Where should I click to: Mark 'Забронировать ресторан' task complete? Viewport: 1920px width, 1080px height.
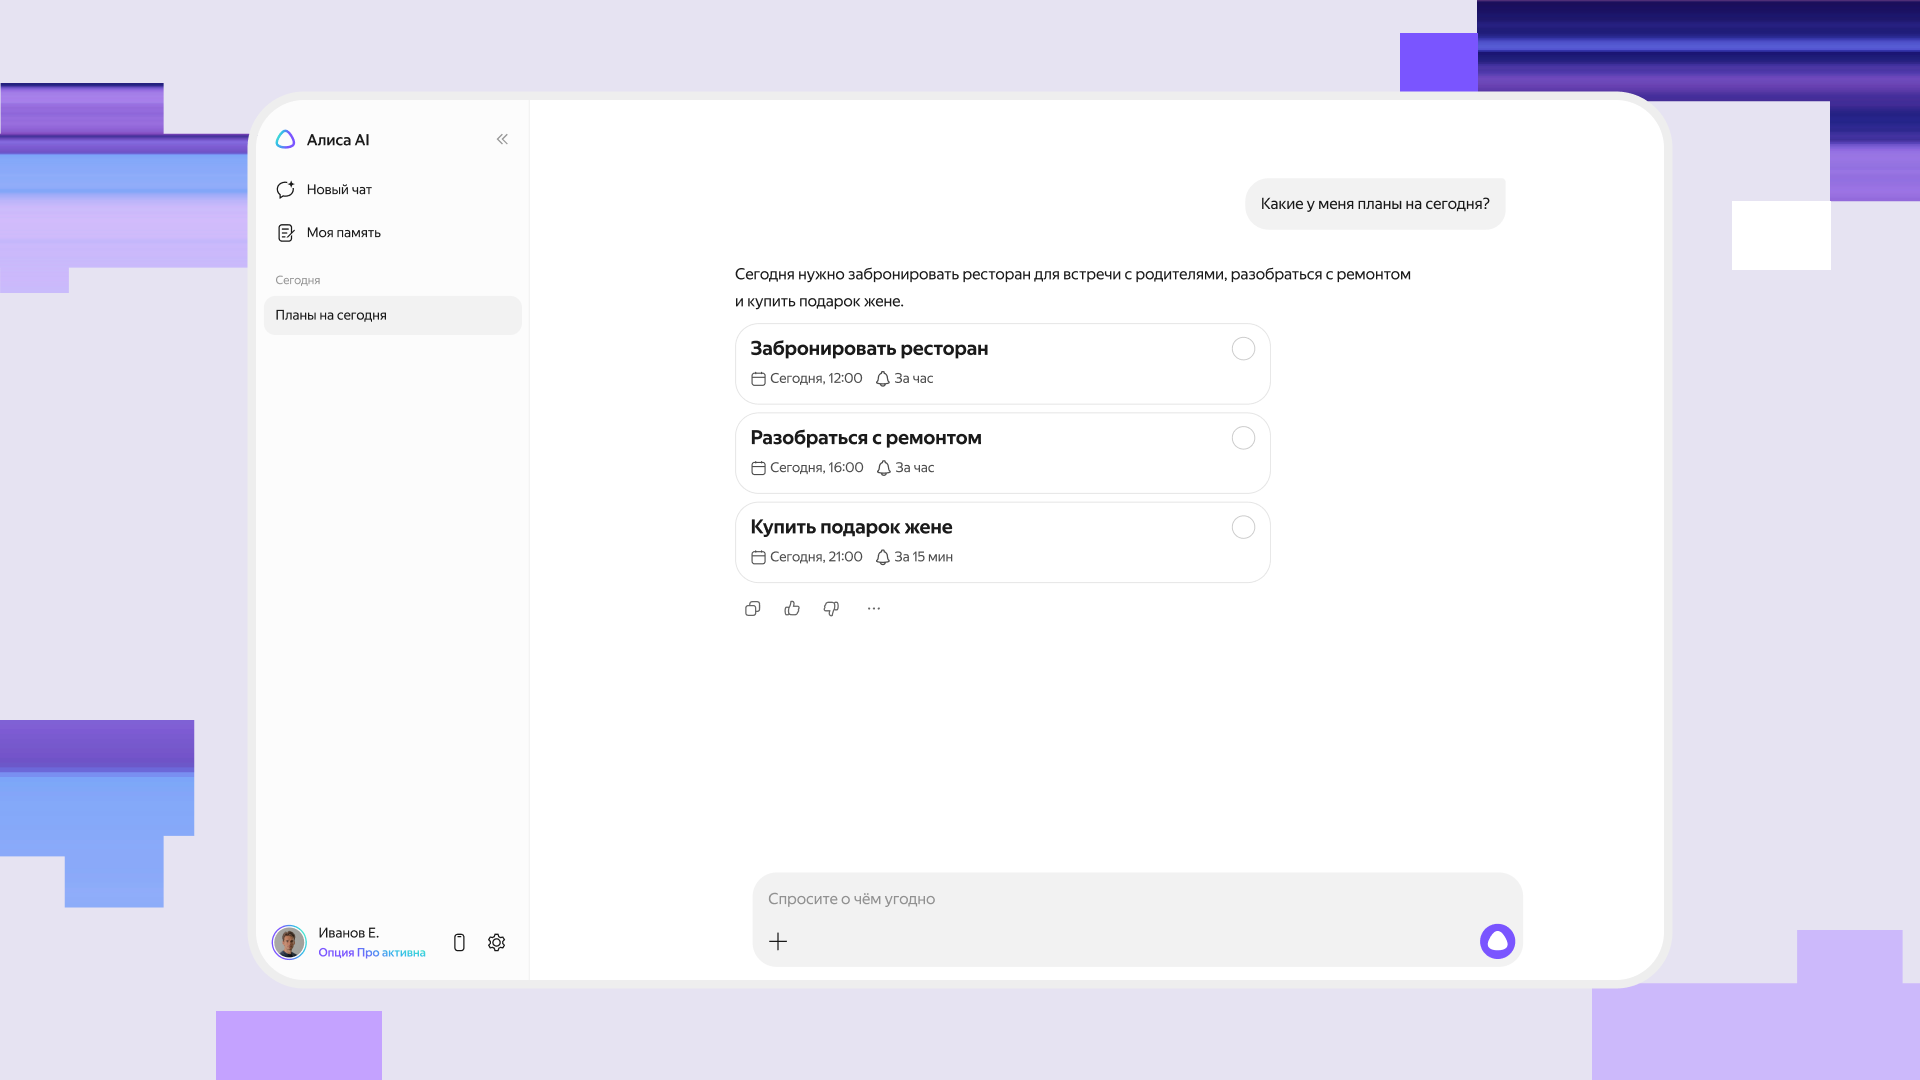coord(1243,349)
